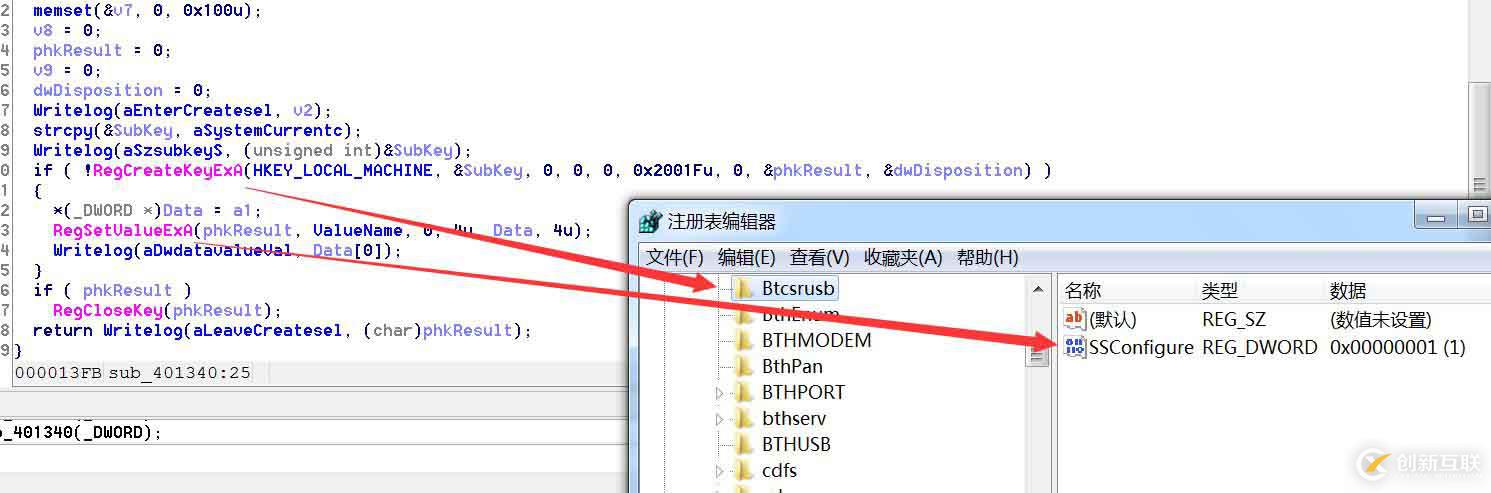Click RegCreateKeyExA in the decompiled code
Image resolution: width=1491 pixels, height=493 pixels.
168,170
